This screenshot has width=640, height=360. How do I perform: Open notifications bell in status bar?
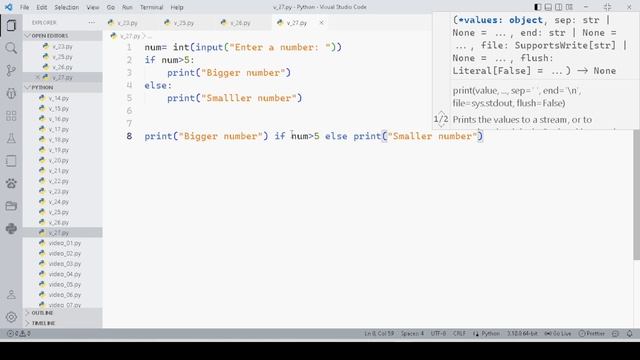click(x=629, y=333)
